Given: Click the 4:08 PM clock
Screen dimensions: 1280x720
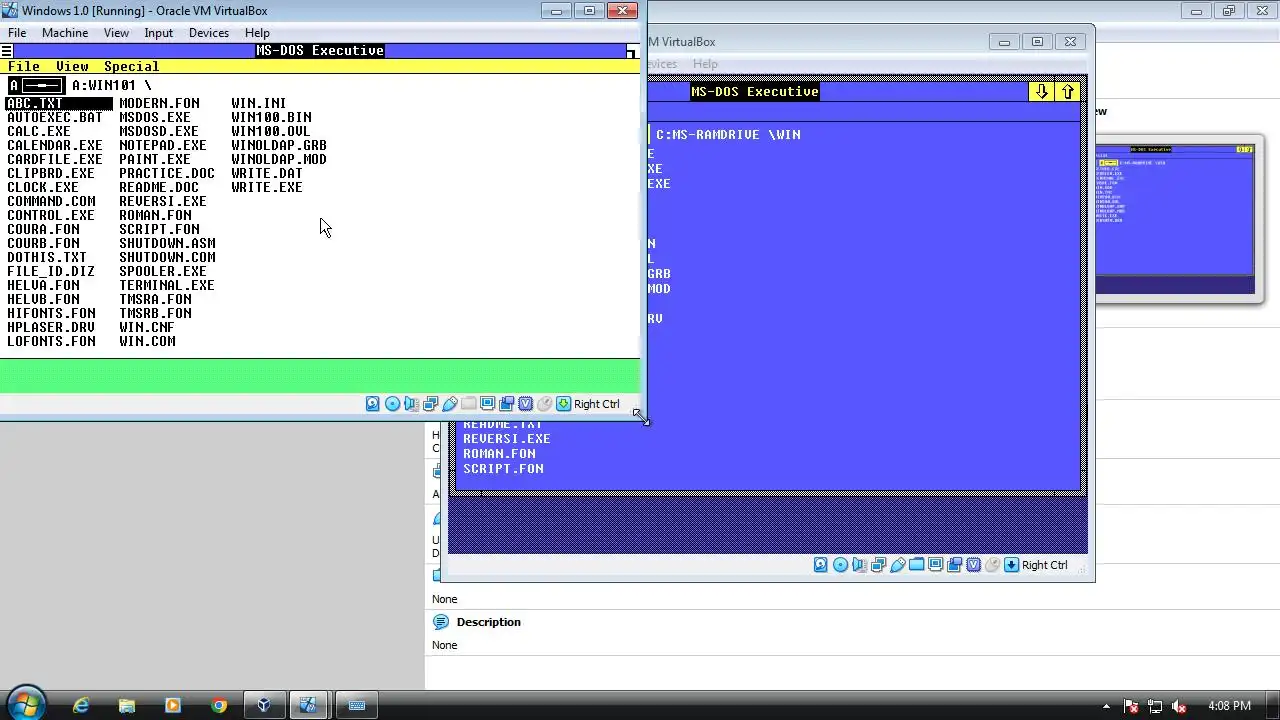Looking at the screenshot, I should point(1229,706).
